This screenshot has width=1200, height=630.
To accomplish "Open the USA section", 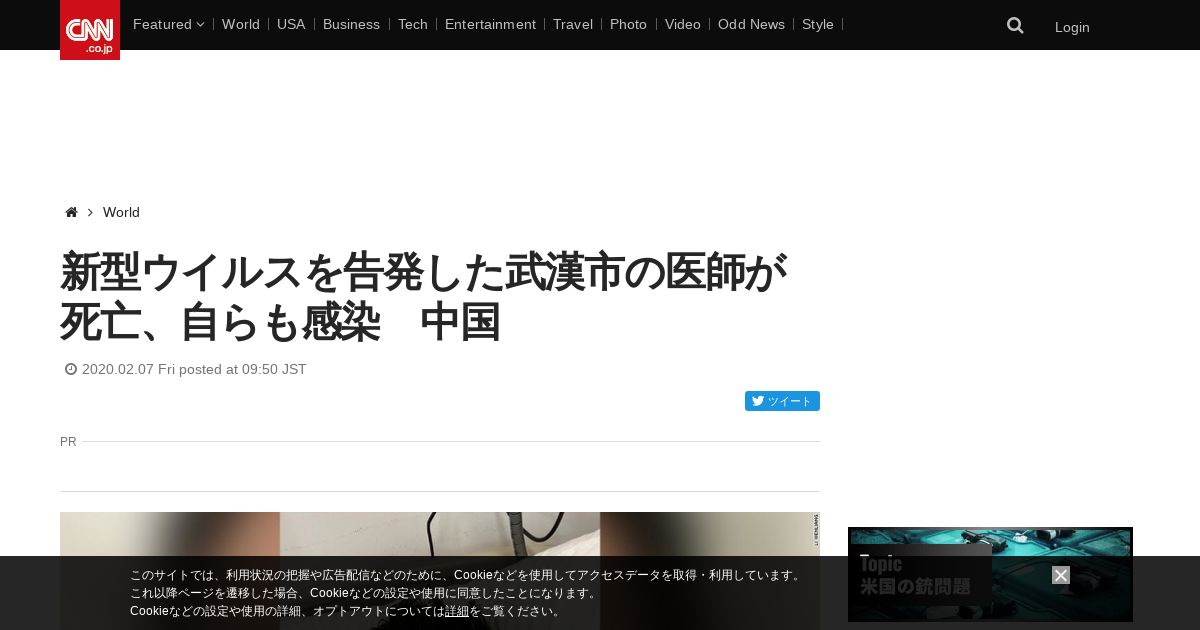I will [x=291, y=24].
